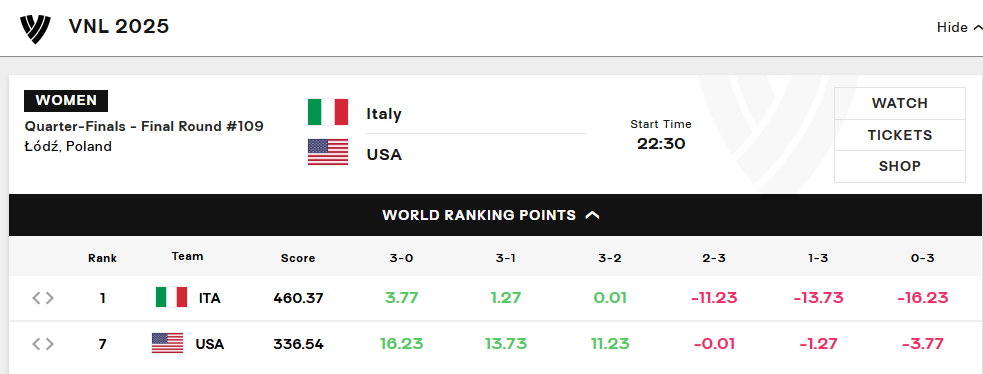
Task: Collapse the panel with Hide toggle
Action: click(959, 28)
